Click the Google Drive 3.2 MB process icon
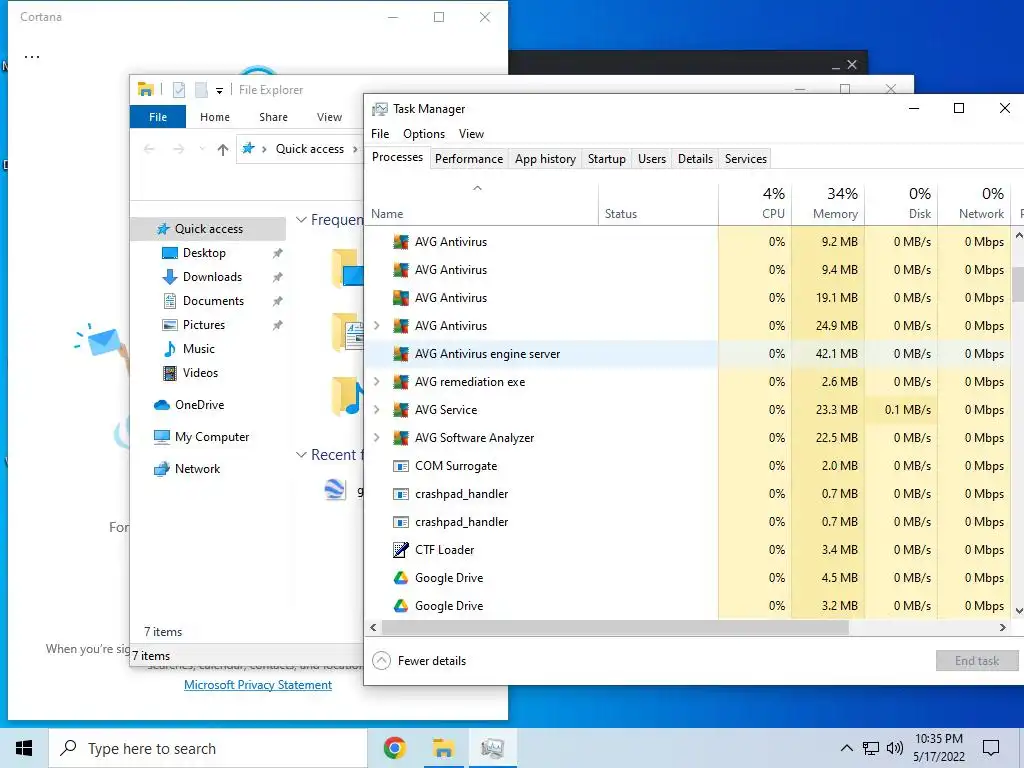This screenshot has height=768, width=1024. point(400,606)
